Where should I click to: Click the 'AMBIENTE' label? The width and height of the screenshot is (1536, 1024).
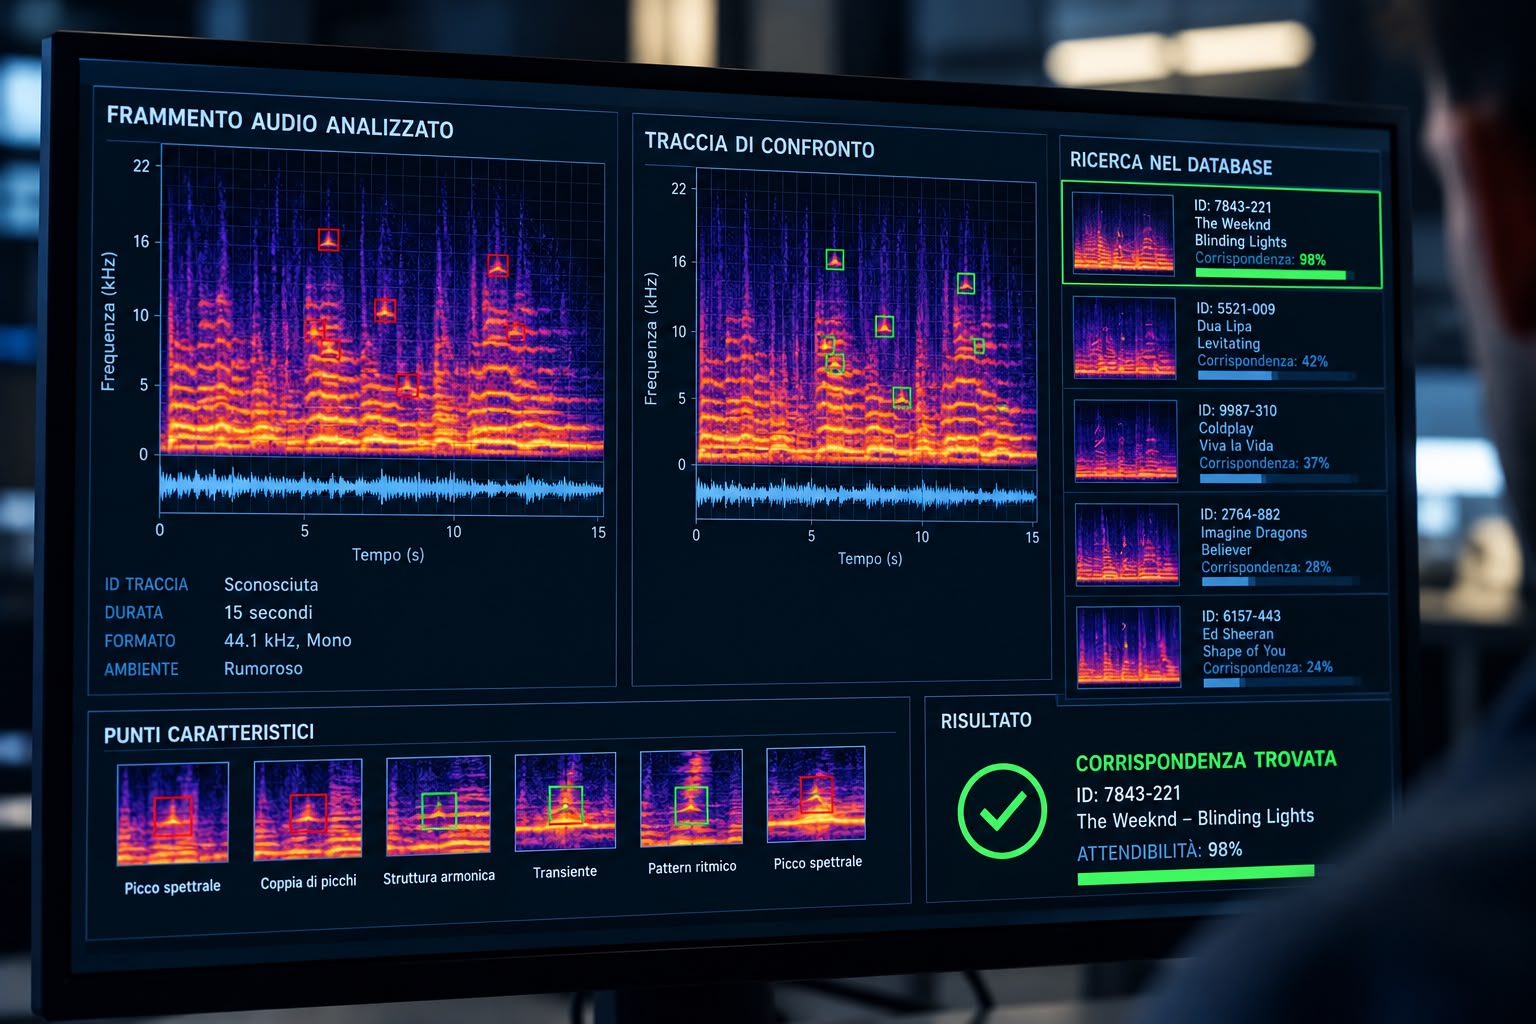pos(141,669)
